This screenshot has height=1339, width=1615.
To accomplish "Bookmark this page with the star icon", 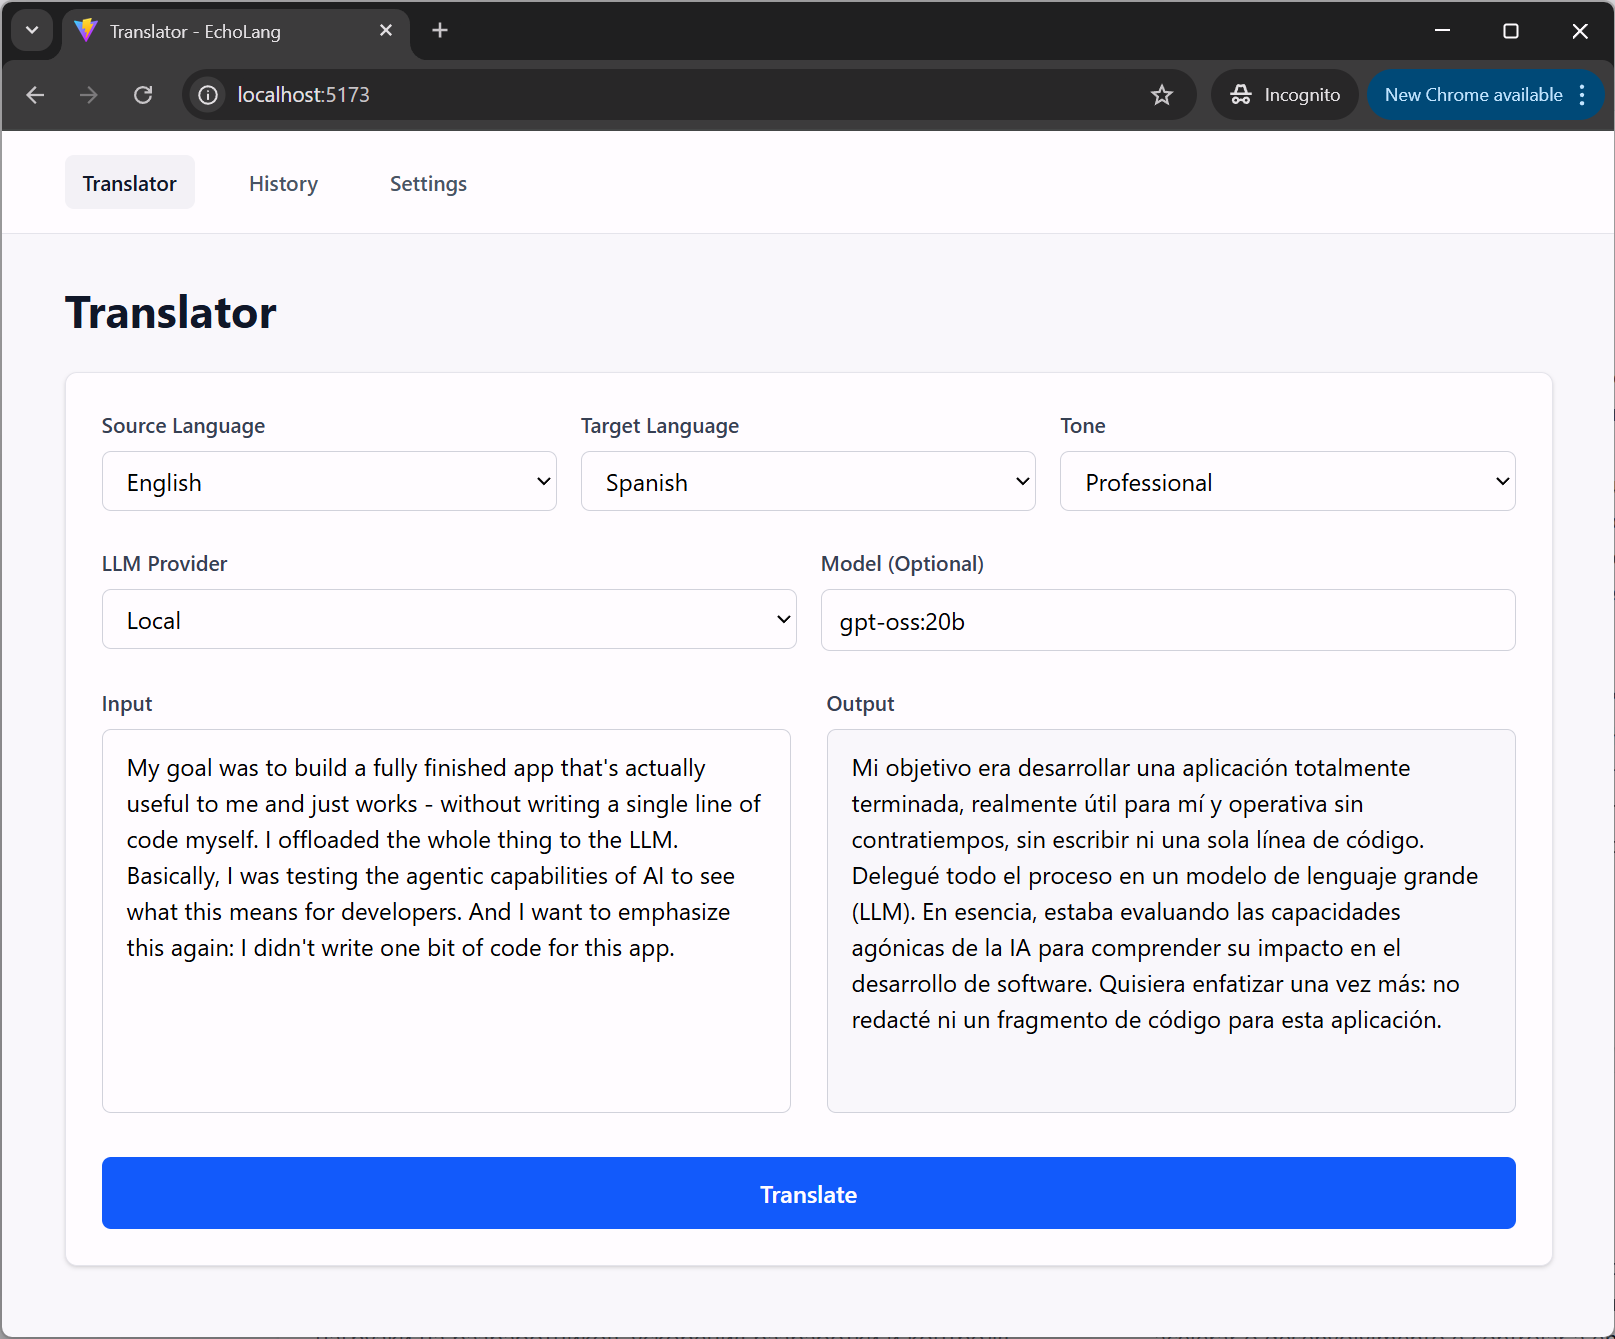I will pyautogui.click(x=1161, y=95).
